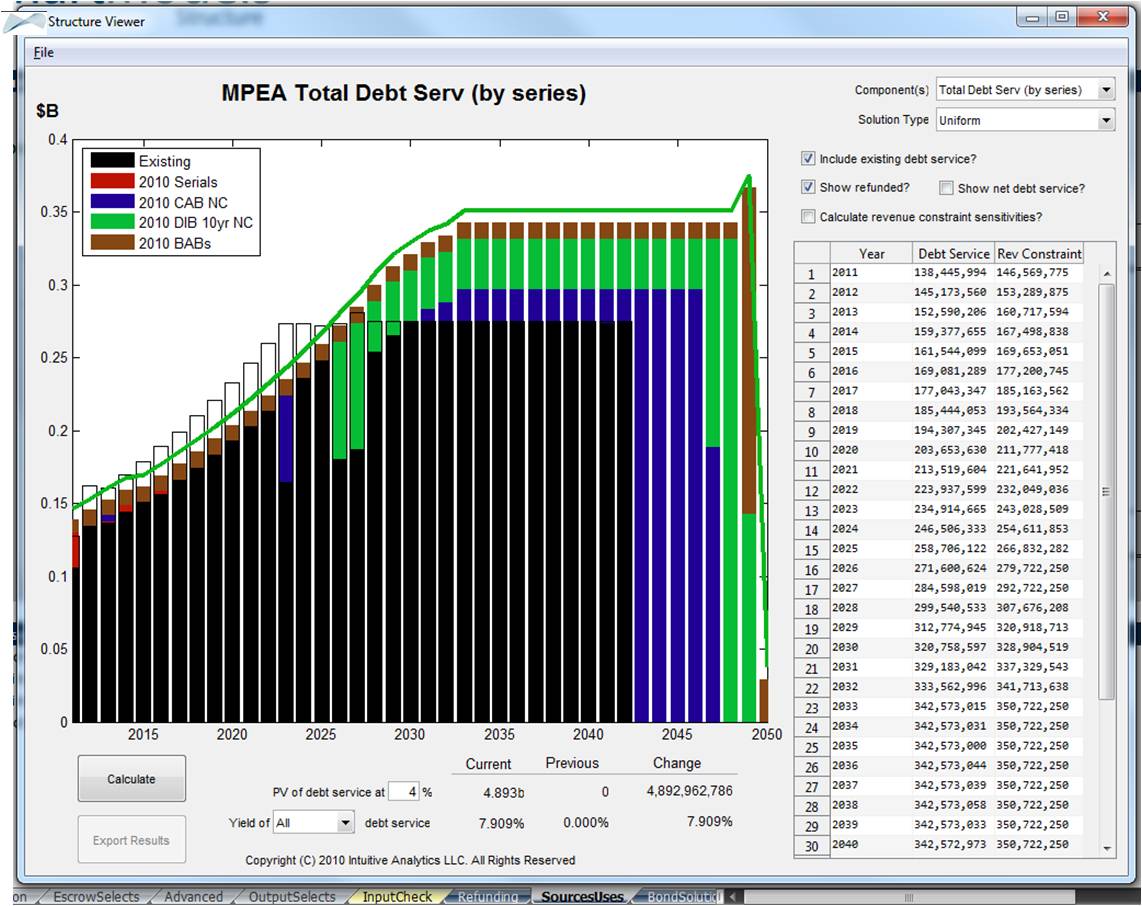The height and width of the screenshot is (906, 1142).
Task: Enable Show net debt service
Action: click(946, 187)
